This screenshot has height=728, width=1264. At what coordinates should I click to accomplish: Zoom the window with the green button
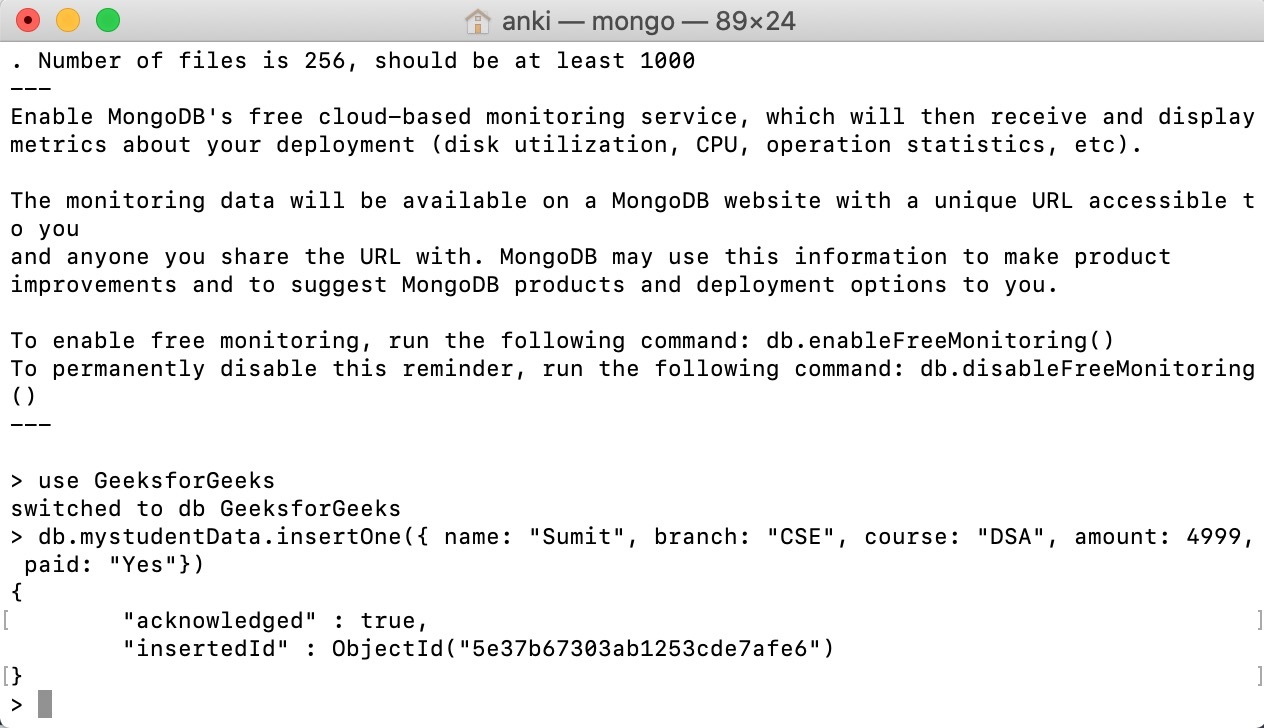coord(107,20)
